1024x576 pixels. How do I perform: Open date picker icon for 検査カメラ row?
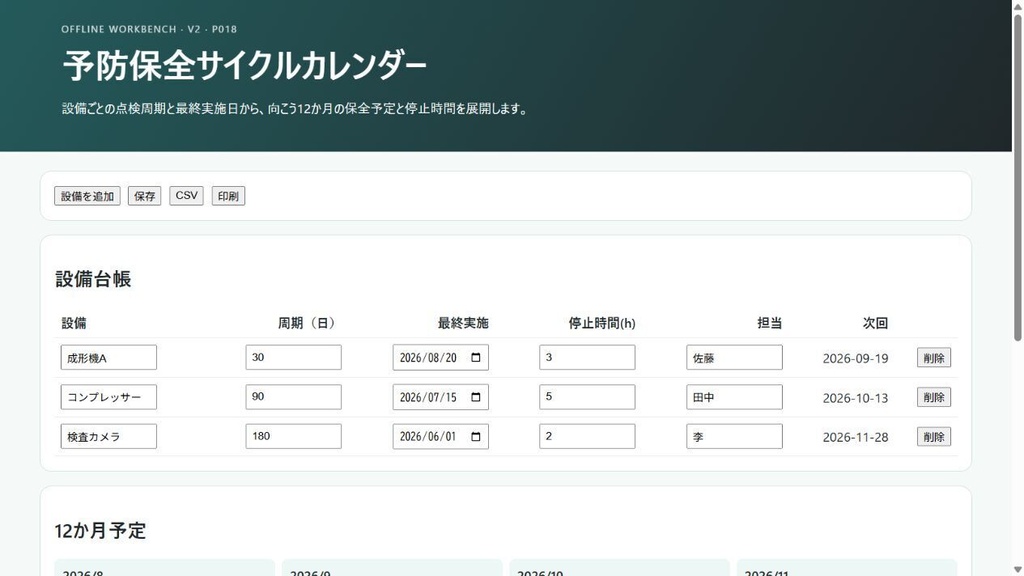[x=475, y=437]
